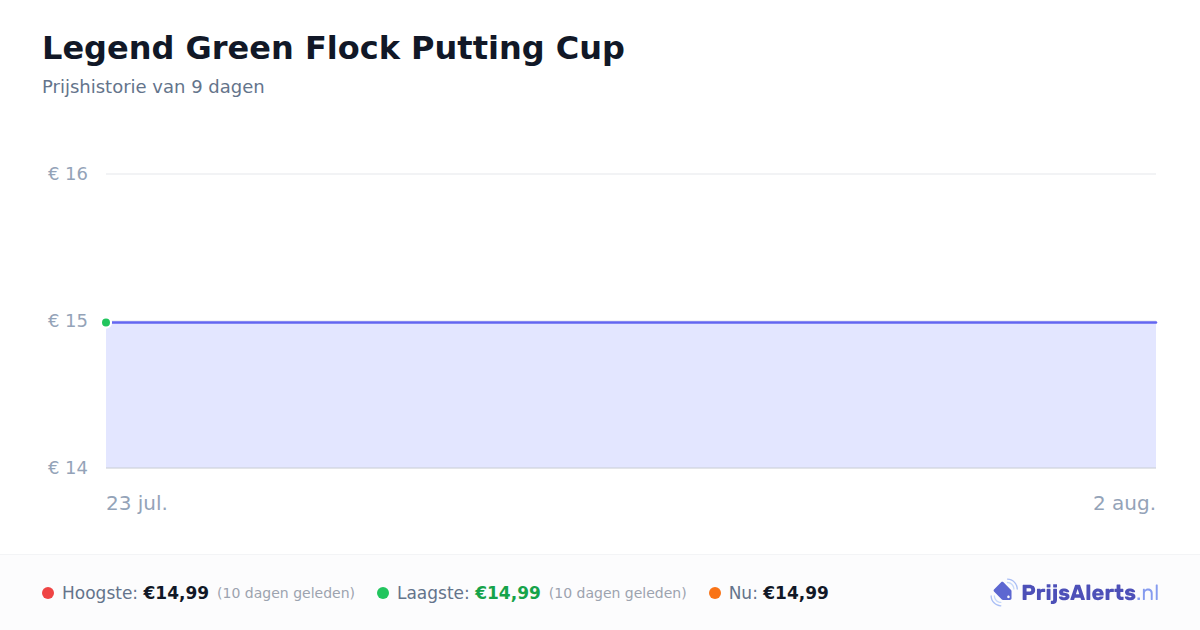The width and height of the screenshot is (1200, 630).
Task: Click 10 dagen geleden next to Laagste
Action: (618, 593)
